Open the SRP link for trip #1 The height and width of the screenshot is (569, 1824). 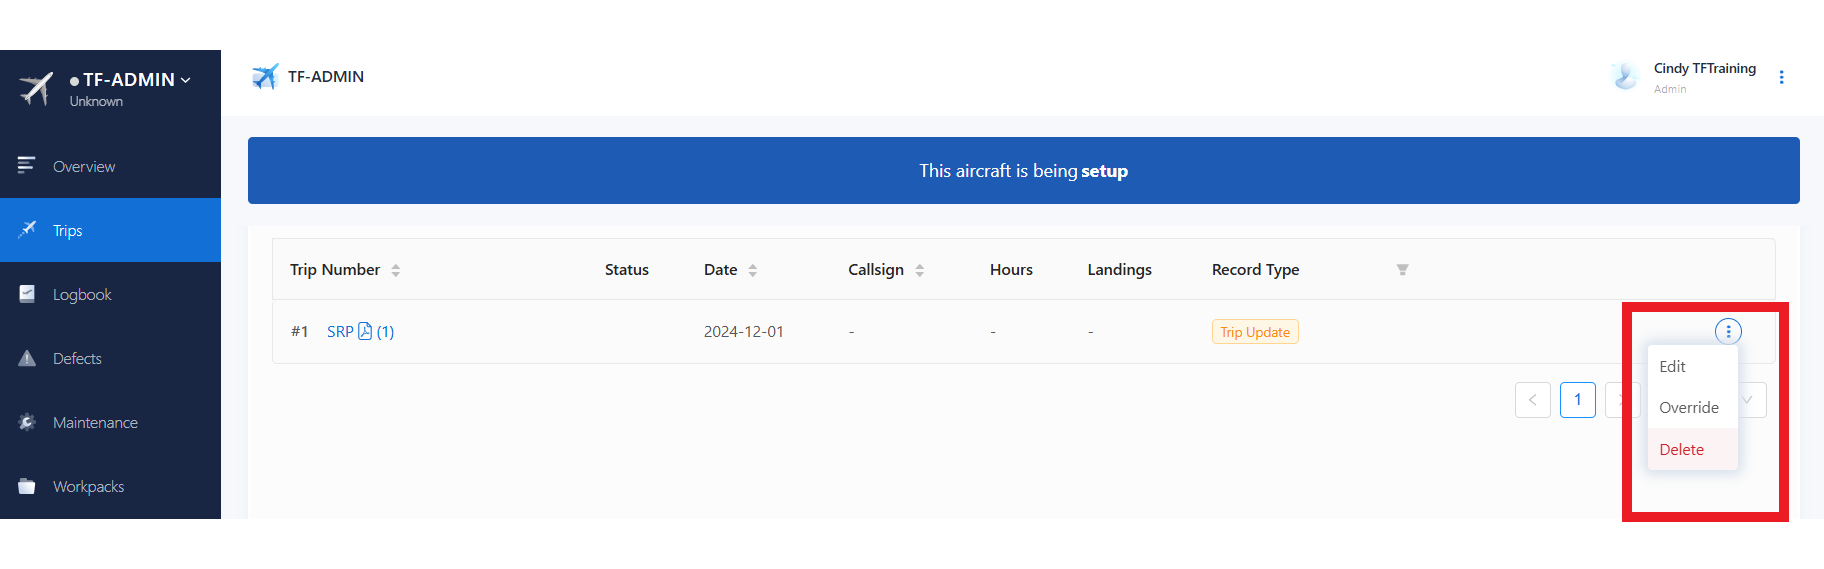click(x=340, y=332)
